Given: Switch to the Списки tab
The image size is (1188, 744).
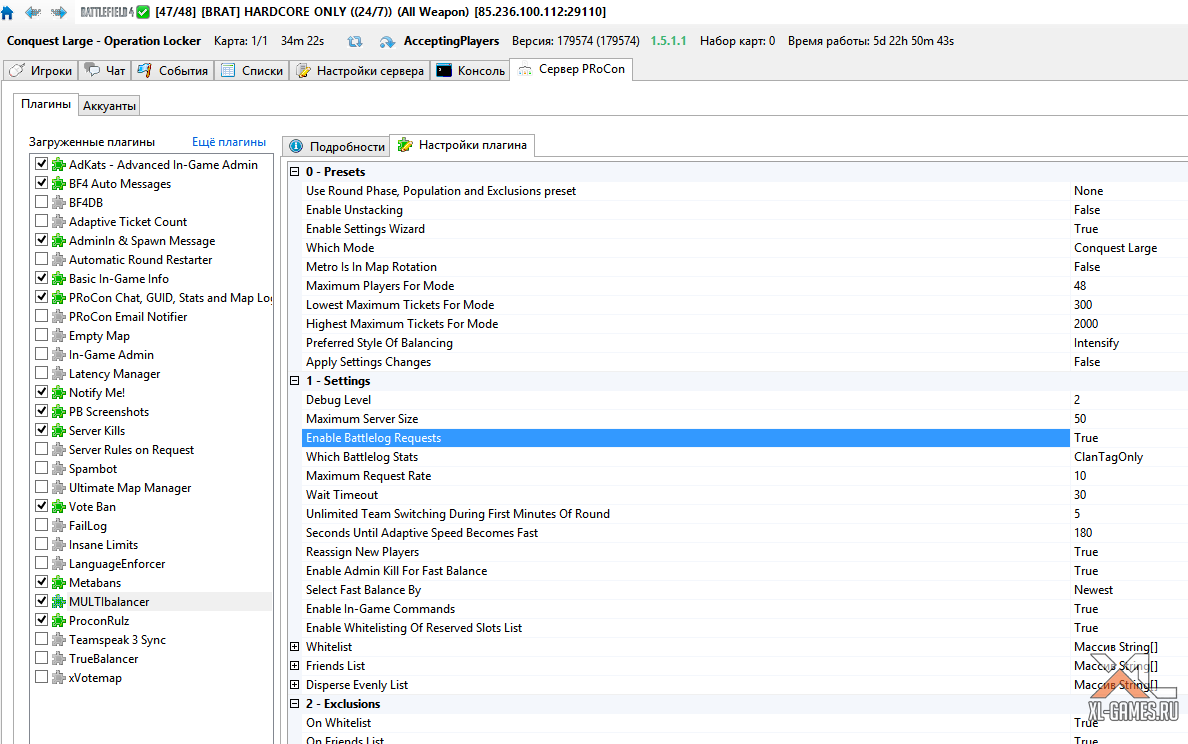Looking at the screenshot, I should tap(252, 70).
